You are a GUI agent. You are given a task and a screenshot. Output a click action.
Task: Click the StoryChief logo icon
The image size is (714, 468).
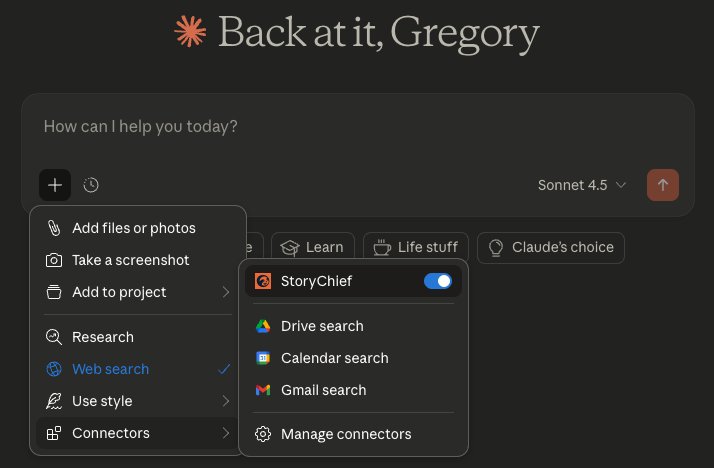tap(263, 281)
